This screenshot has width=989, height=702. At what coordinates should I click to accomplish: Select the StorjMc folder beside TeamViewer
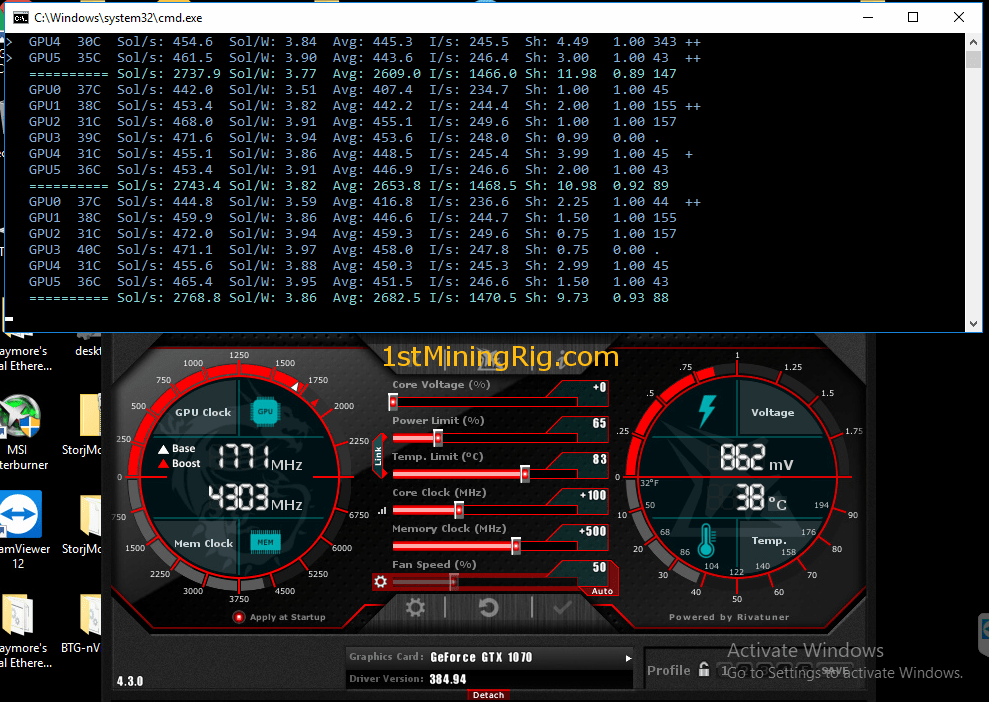[x=82, y=525]
